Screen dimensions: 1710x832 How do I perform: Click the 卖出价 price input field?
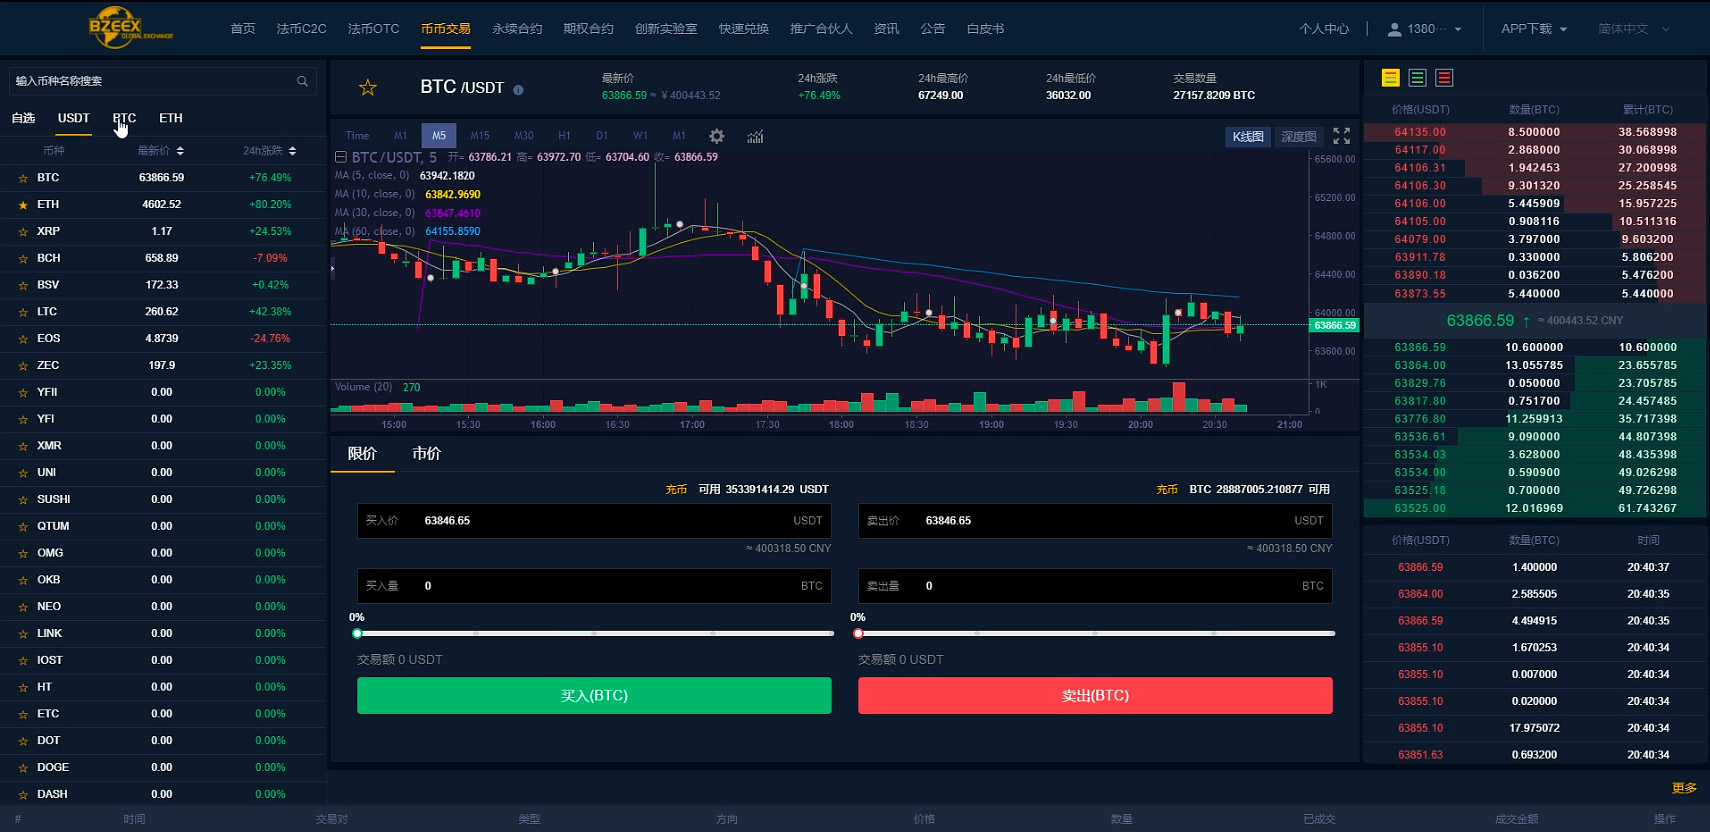coord(1095,521)
